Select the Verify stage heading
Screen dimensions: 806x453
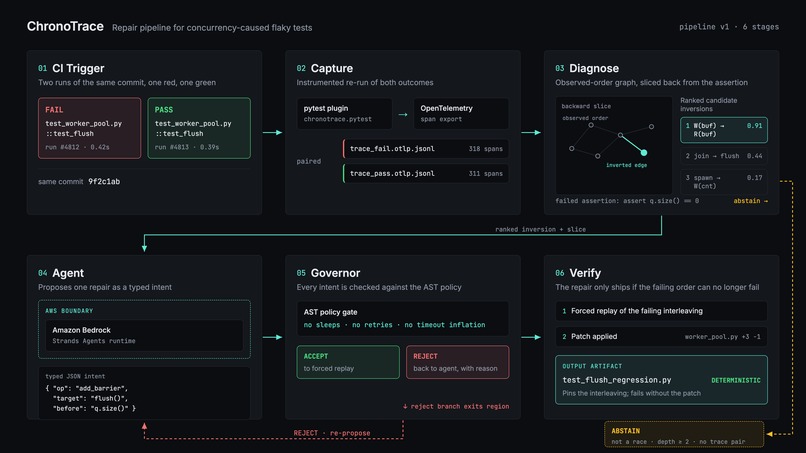pos(585,273)
